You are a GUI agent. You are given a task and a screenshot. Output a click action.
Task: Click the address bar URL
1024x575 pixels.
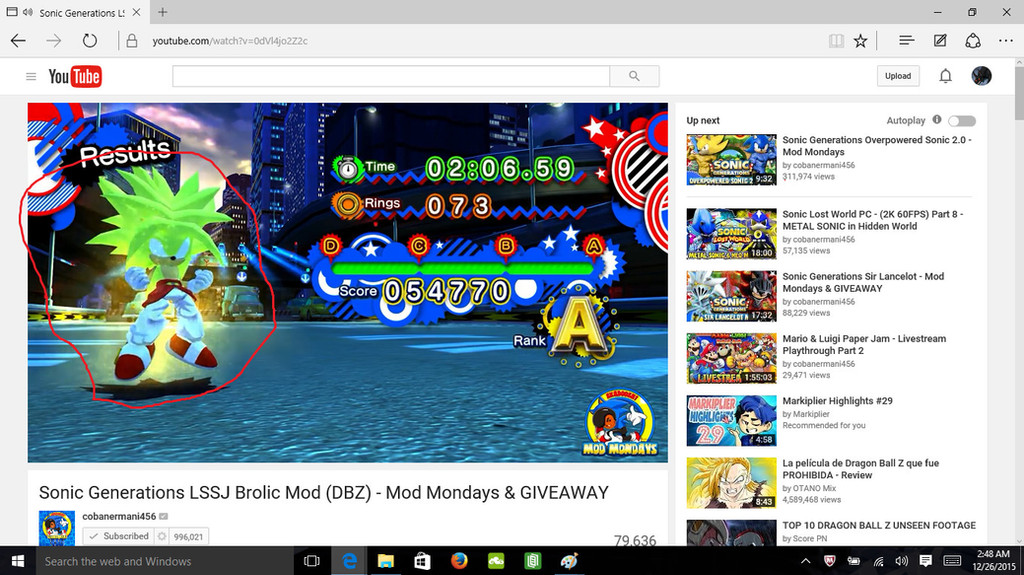coord(230,41)
